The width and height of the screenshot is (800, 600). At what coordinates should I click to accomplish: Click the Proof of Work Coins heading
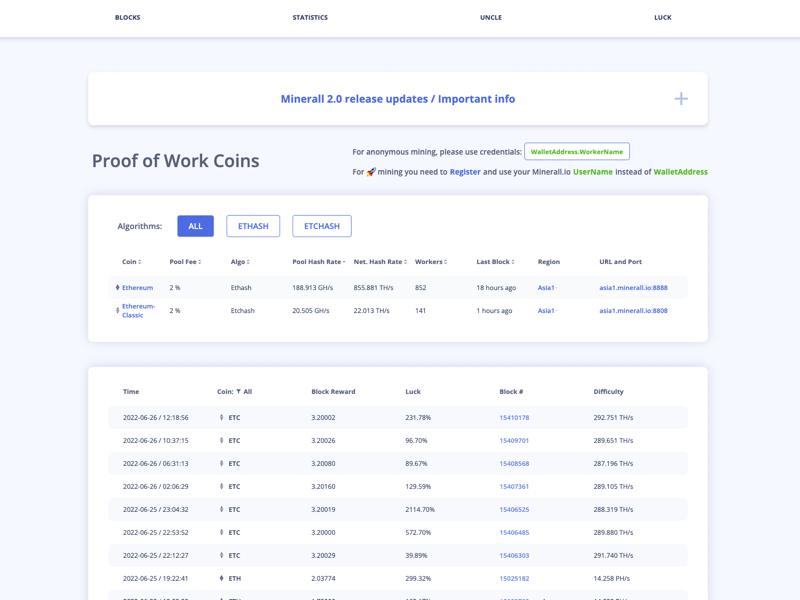pyautogui.click(x=176, y=161)
